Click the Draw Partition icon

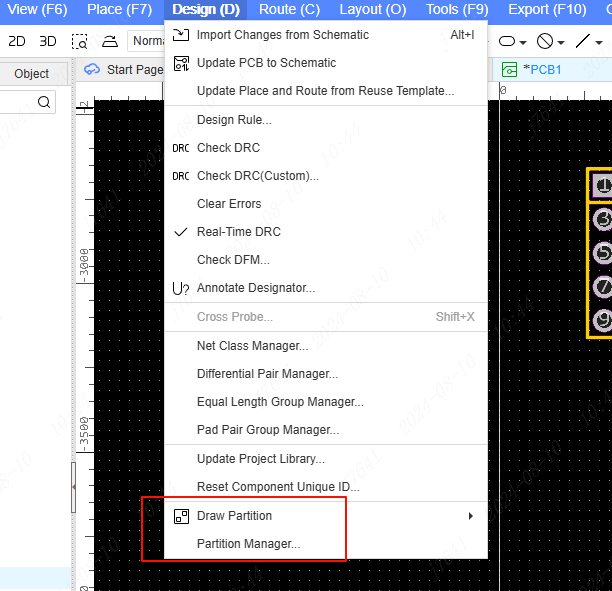pos(181,516)
